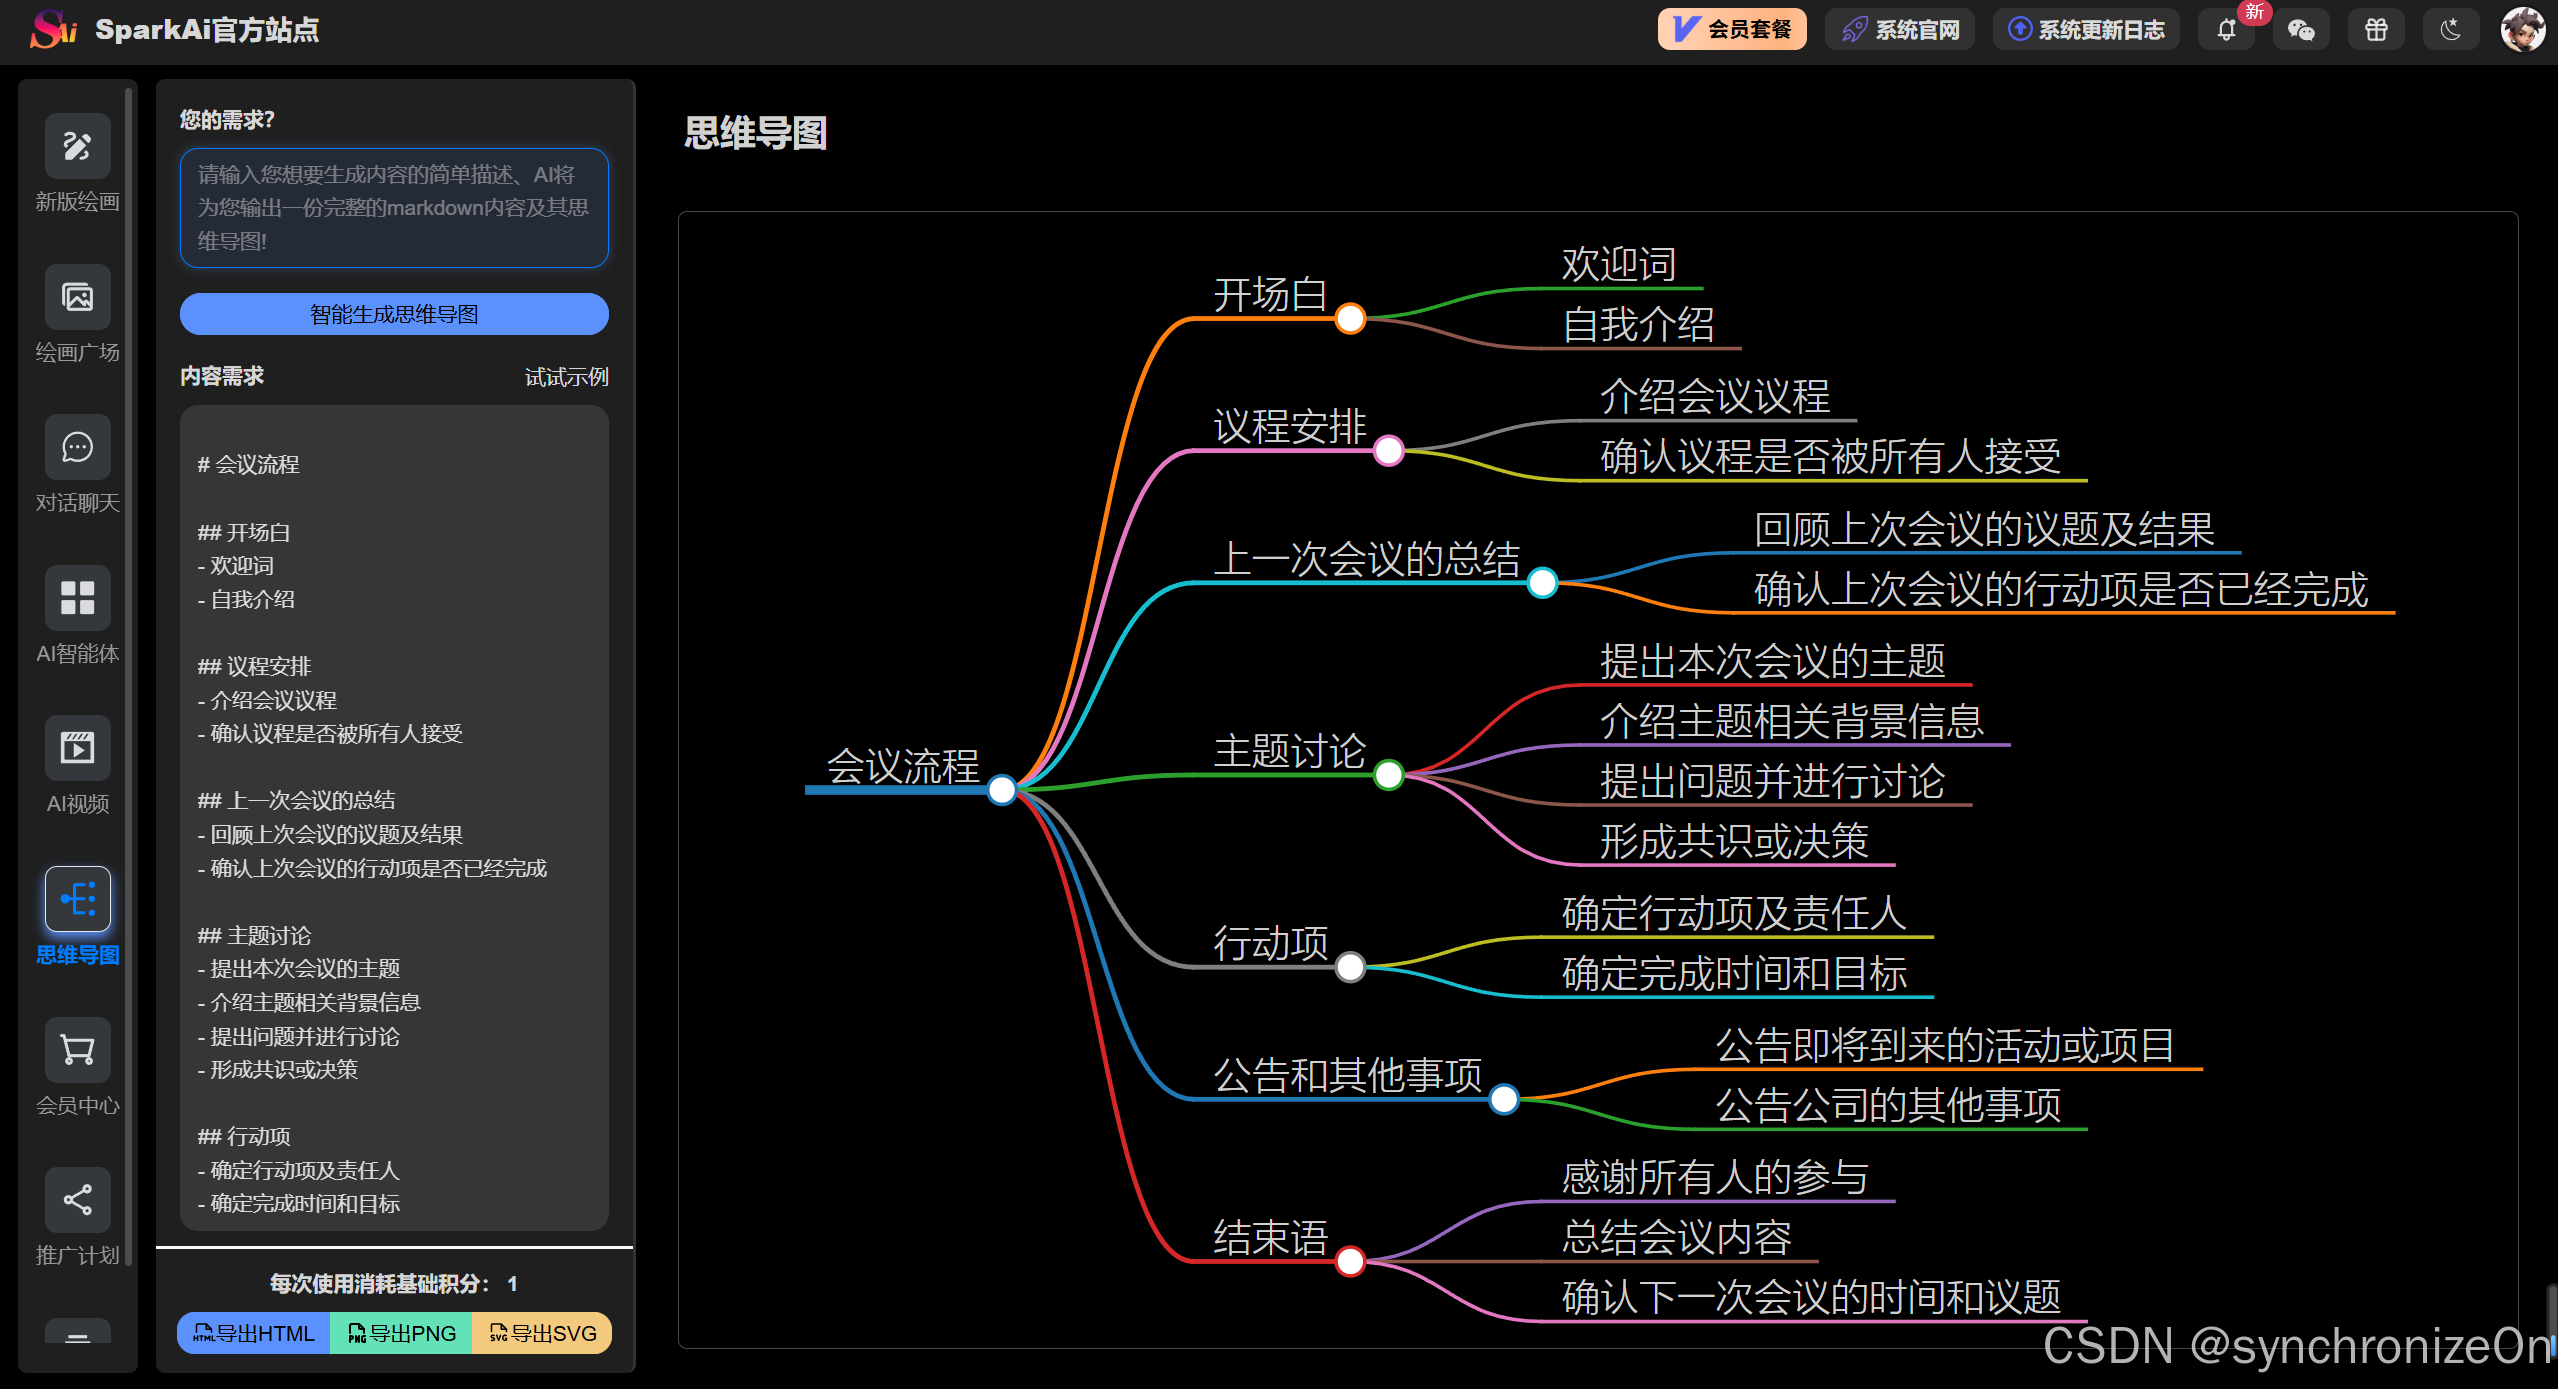Open the 绘画广场 gallery icon
2558x1389 pixels.
tap(77, 297)
